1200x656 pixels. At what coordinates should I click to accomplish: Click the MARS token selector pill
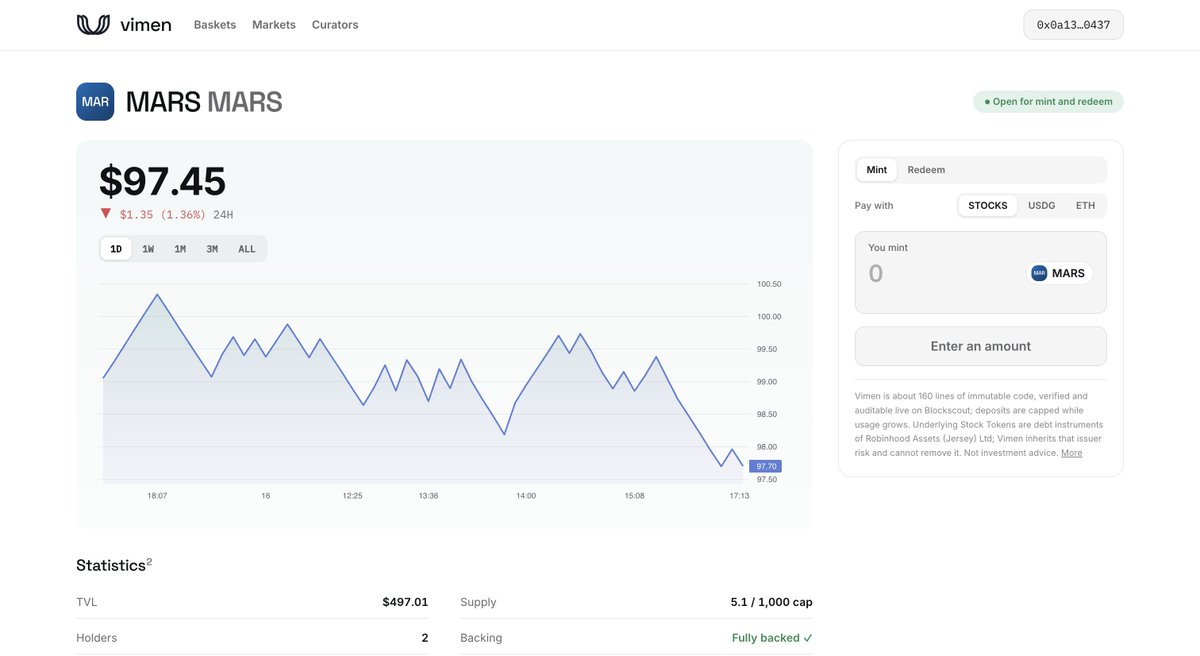click(1059, 273)
